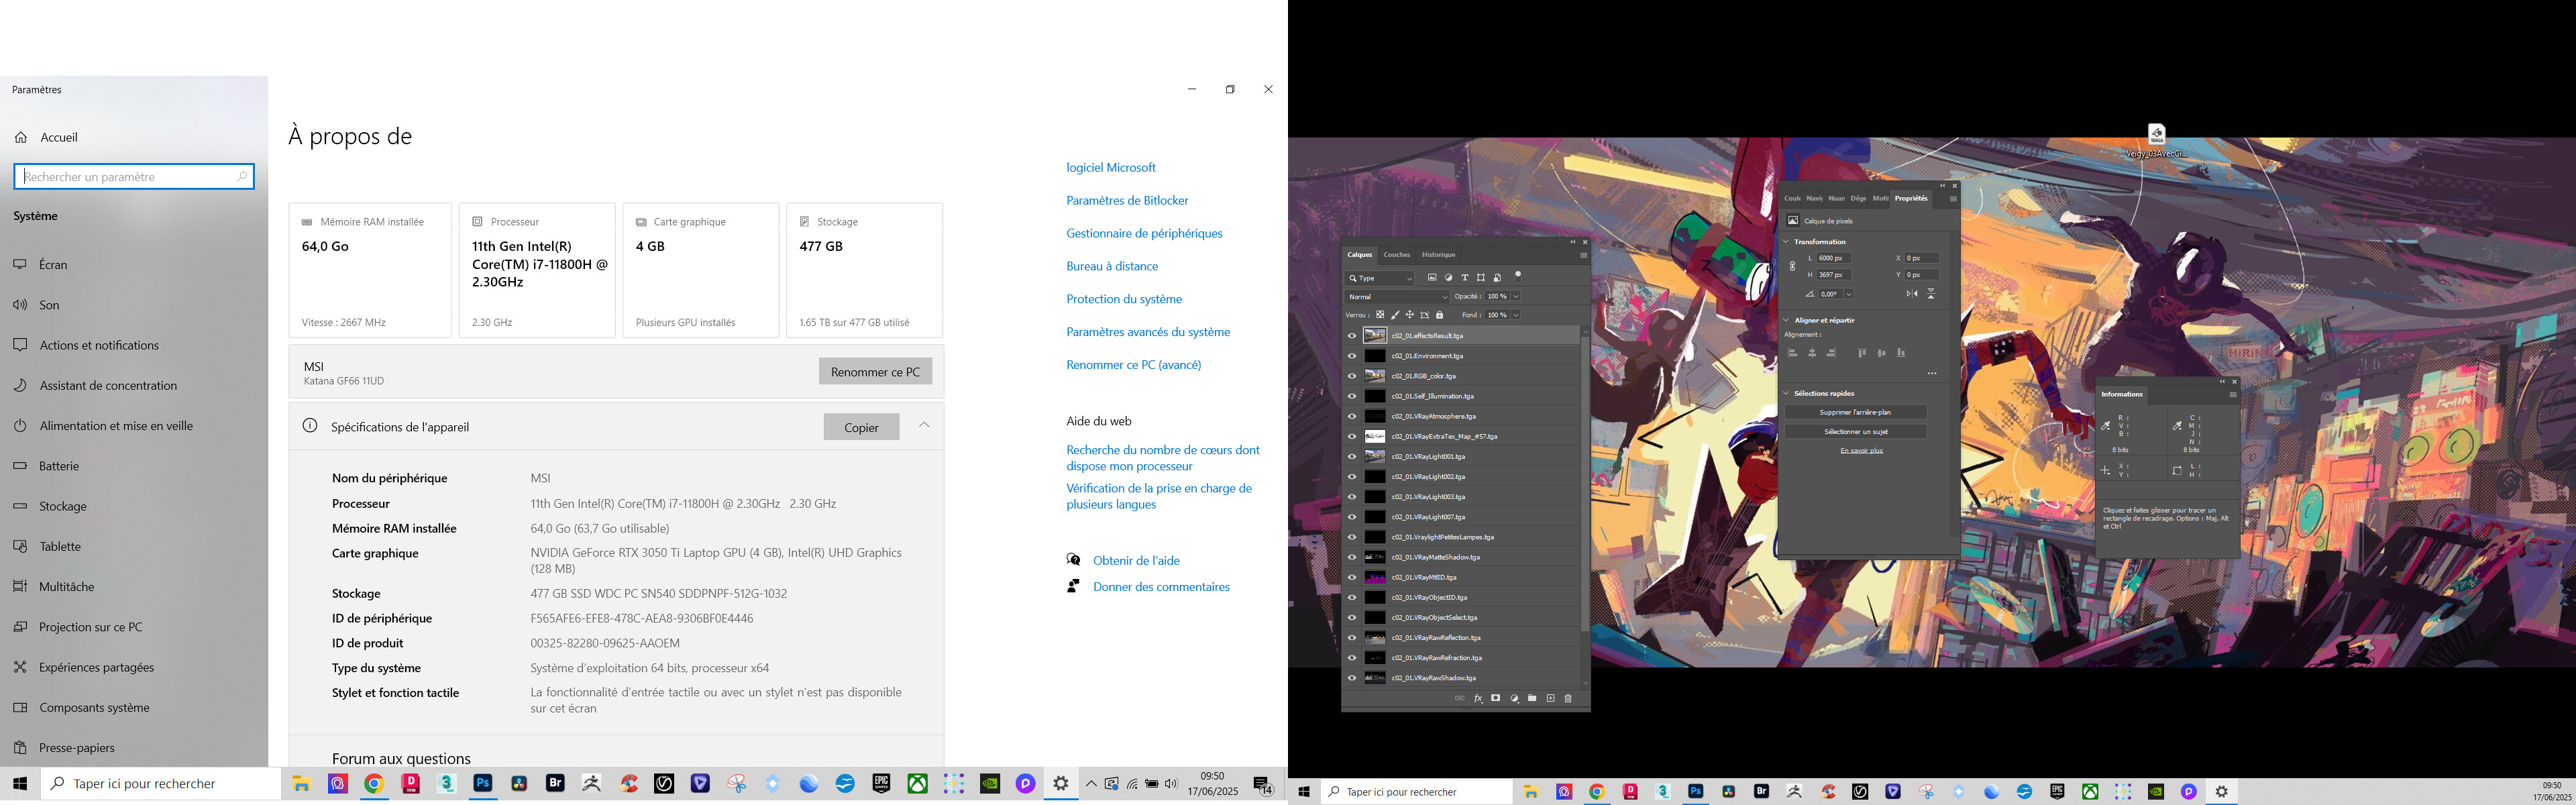This screenshot has width=2576, height=805.
Task: Filter layers by shape layers icon
Action: [x=1481, y=278]
